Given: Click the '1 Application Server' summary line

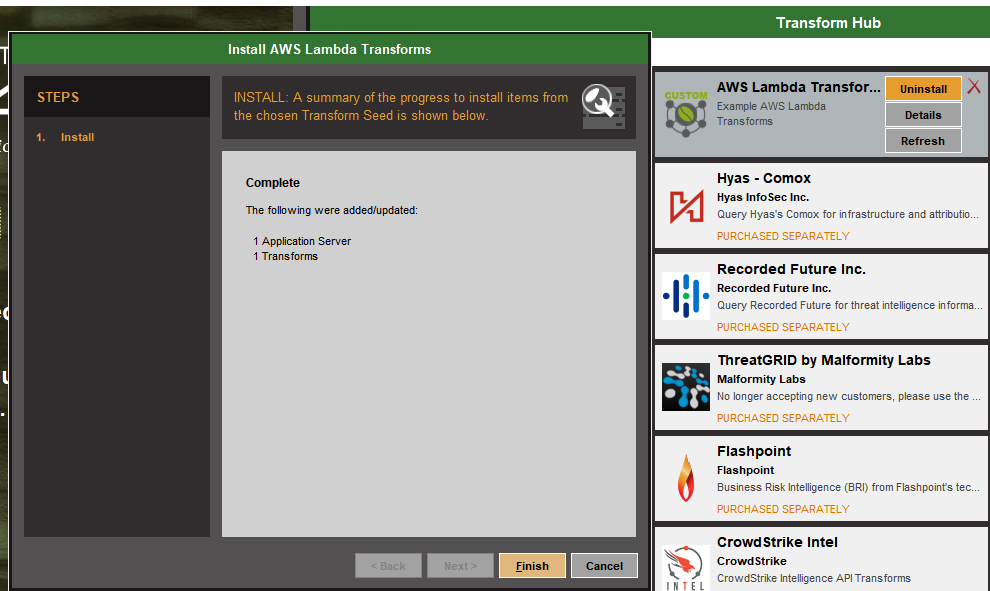Looking at the screenshot, I should click(302, 241).
